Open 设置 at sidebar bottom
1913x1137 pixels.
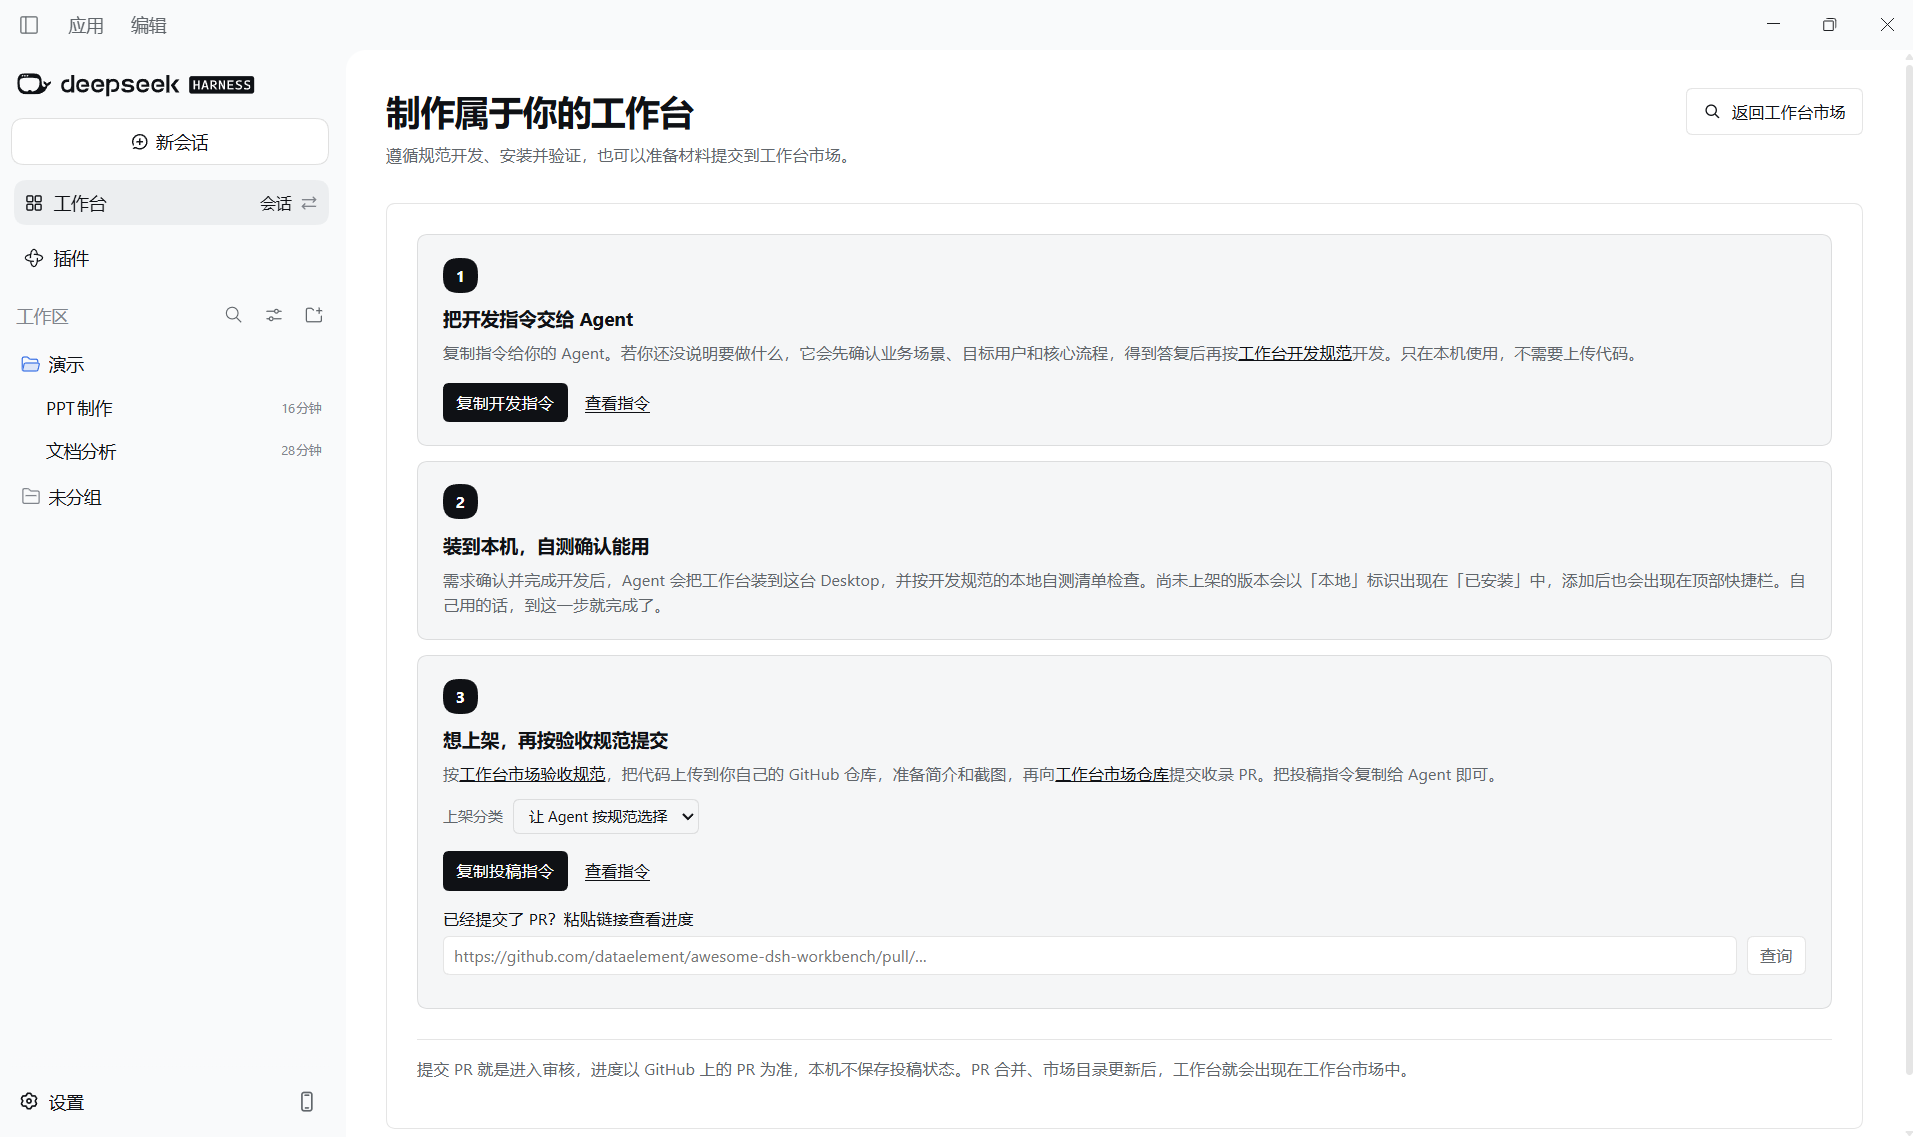click(x=53, y=1102)
